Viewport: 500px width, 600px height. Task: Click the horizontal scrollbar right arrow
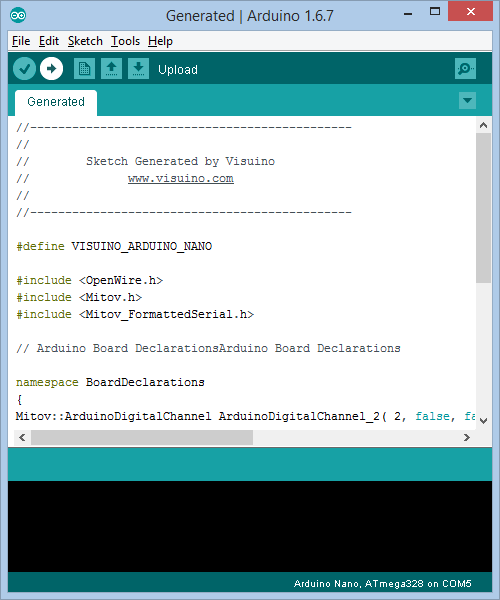point(467,437)
